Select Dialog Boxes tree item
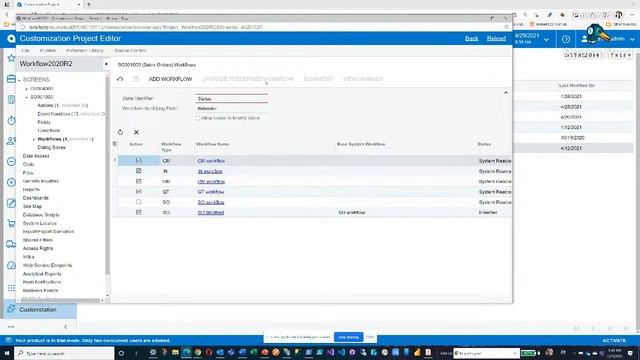The width and height of the screenshot is (640, 360). tap(51, 147)
